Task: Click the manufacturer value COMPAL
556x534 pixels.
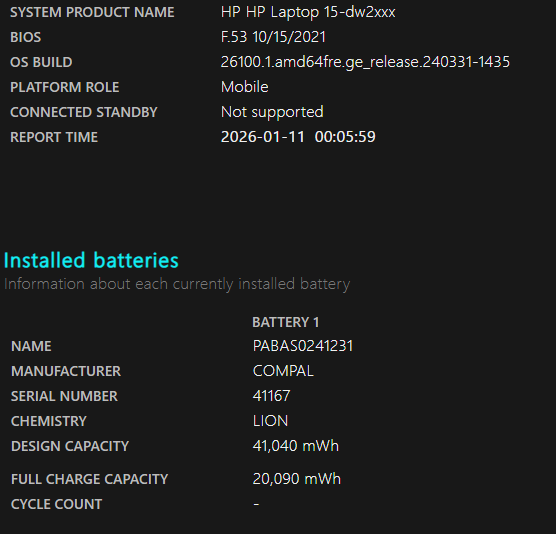Action: coord(283,371)
